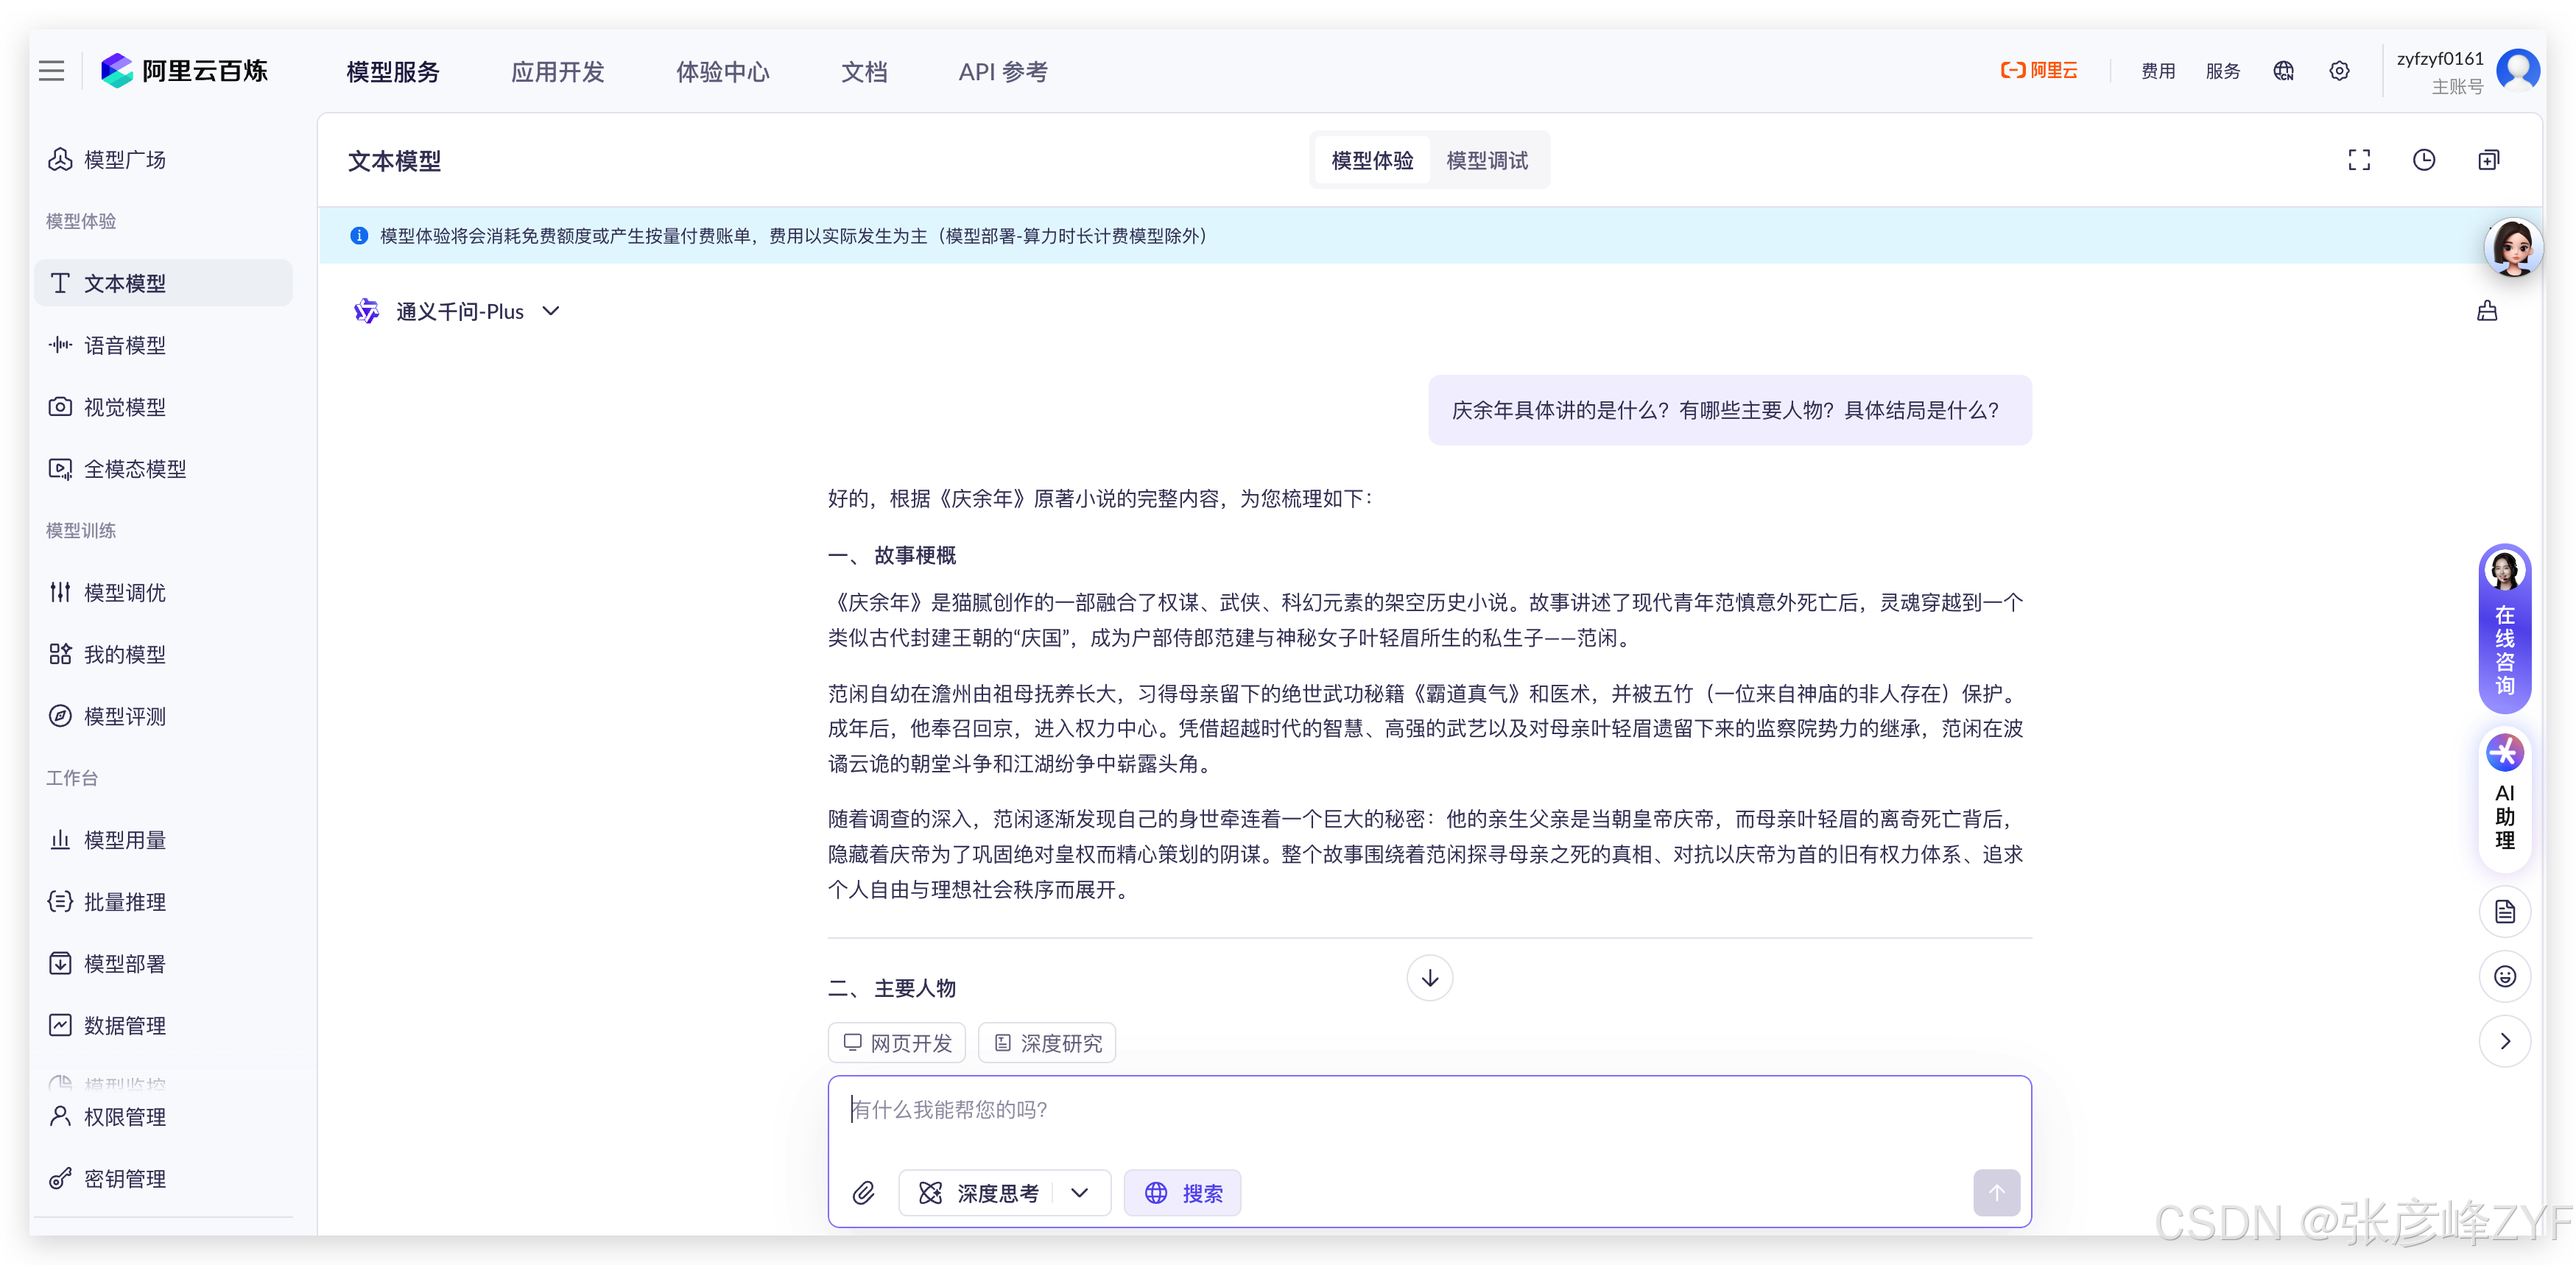The image size is (2576, 1265).
Task: Click the new conversation plus icon
Action: point(2489,160)
